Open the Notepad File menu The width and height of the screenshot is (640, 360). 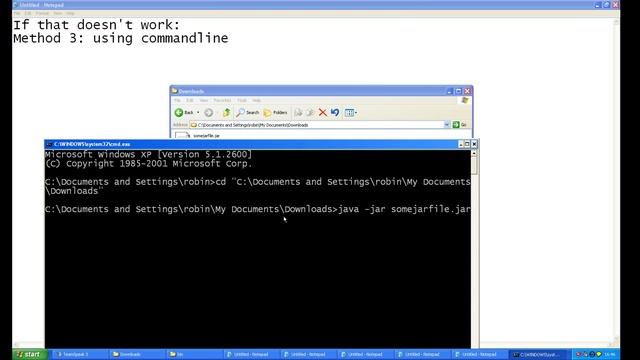[17, 13]
